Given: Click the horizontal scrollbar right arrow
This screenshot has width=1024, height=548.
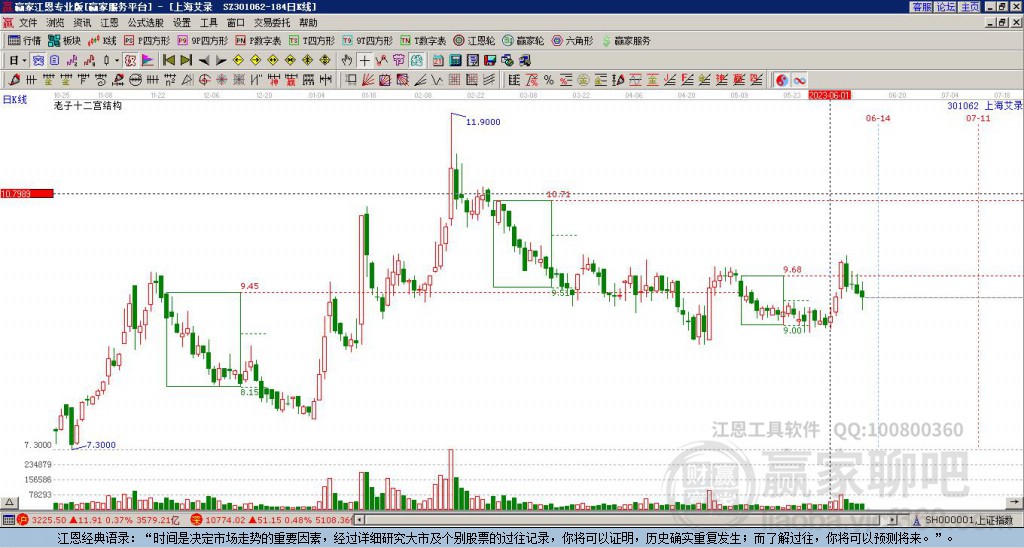Looking at the screenshot, I should click(x=893, y=520).
